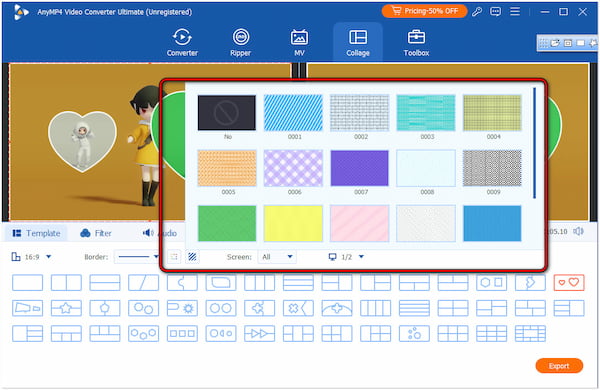The height and width of the screenshot is (390, 600).
Task: Select pattern 0006 purple checkered
Action: coord(293,168)
